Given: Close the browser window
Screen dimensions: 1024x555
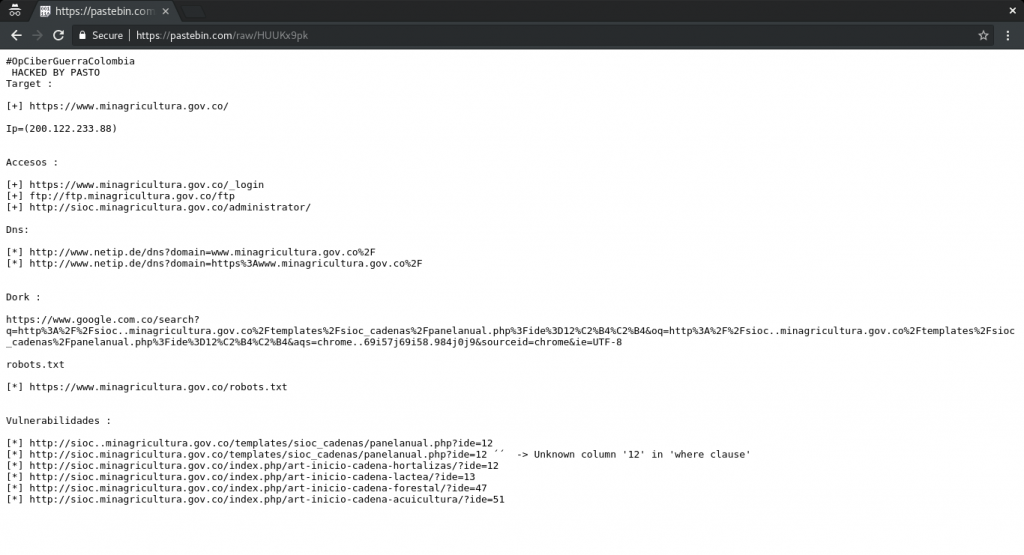Looking at the screenshot, I should pos(1011,10).
